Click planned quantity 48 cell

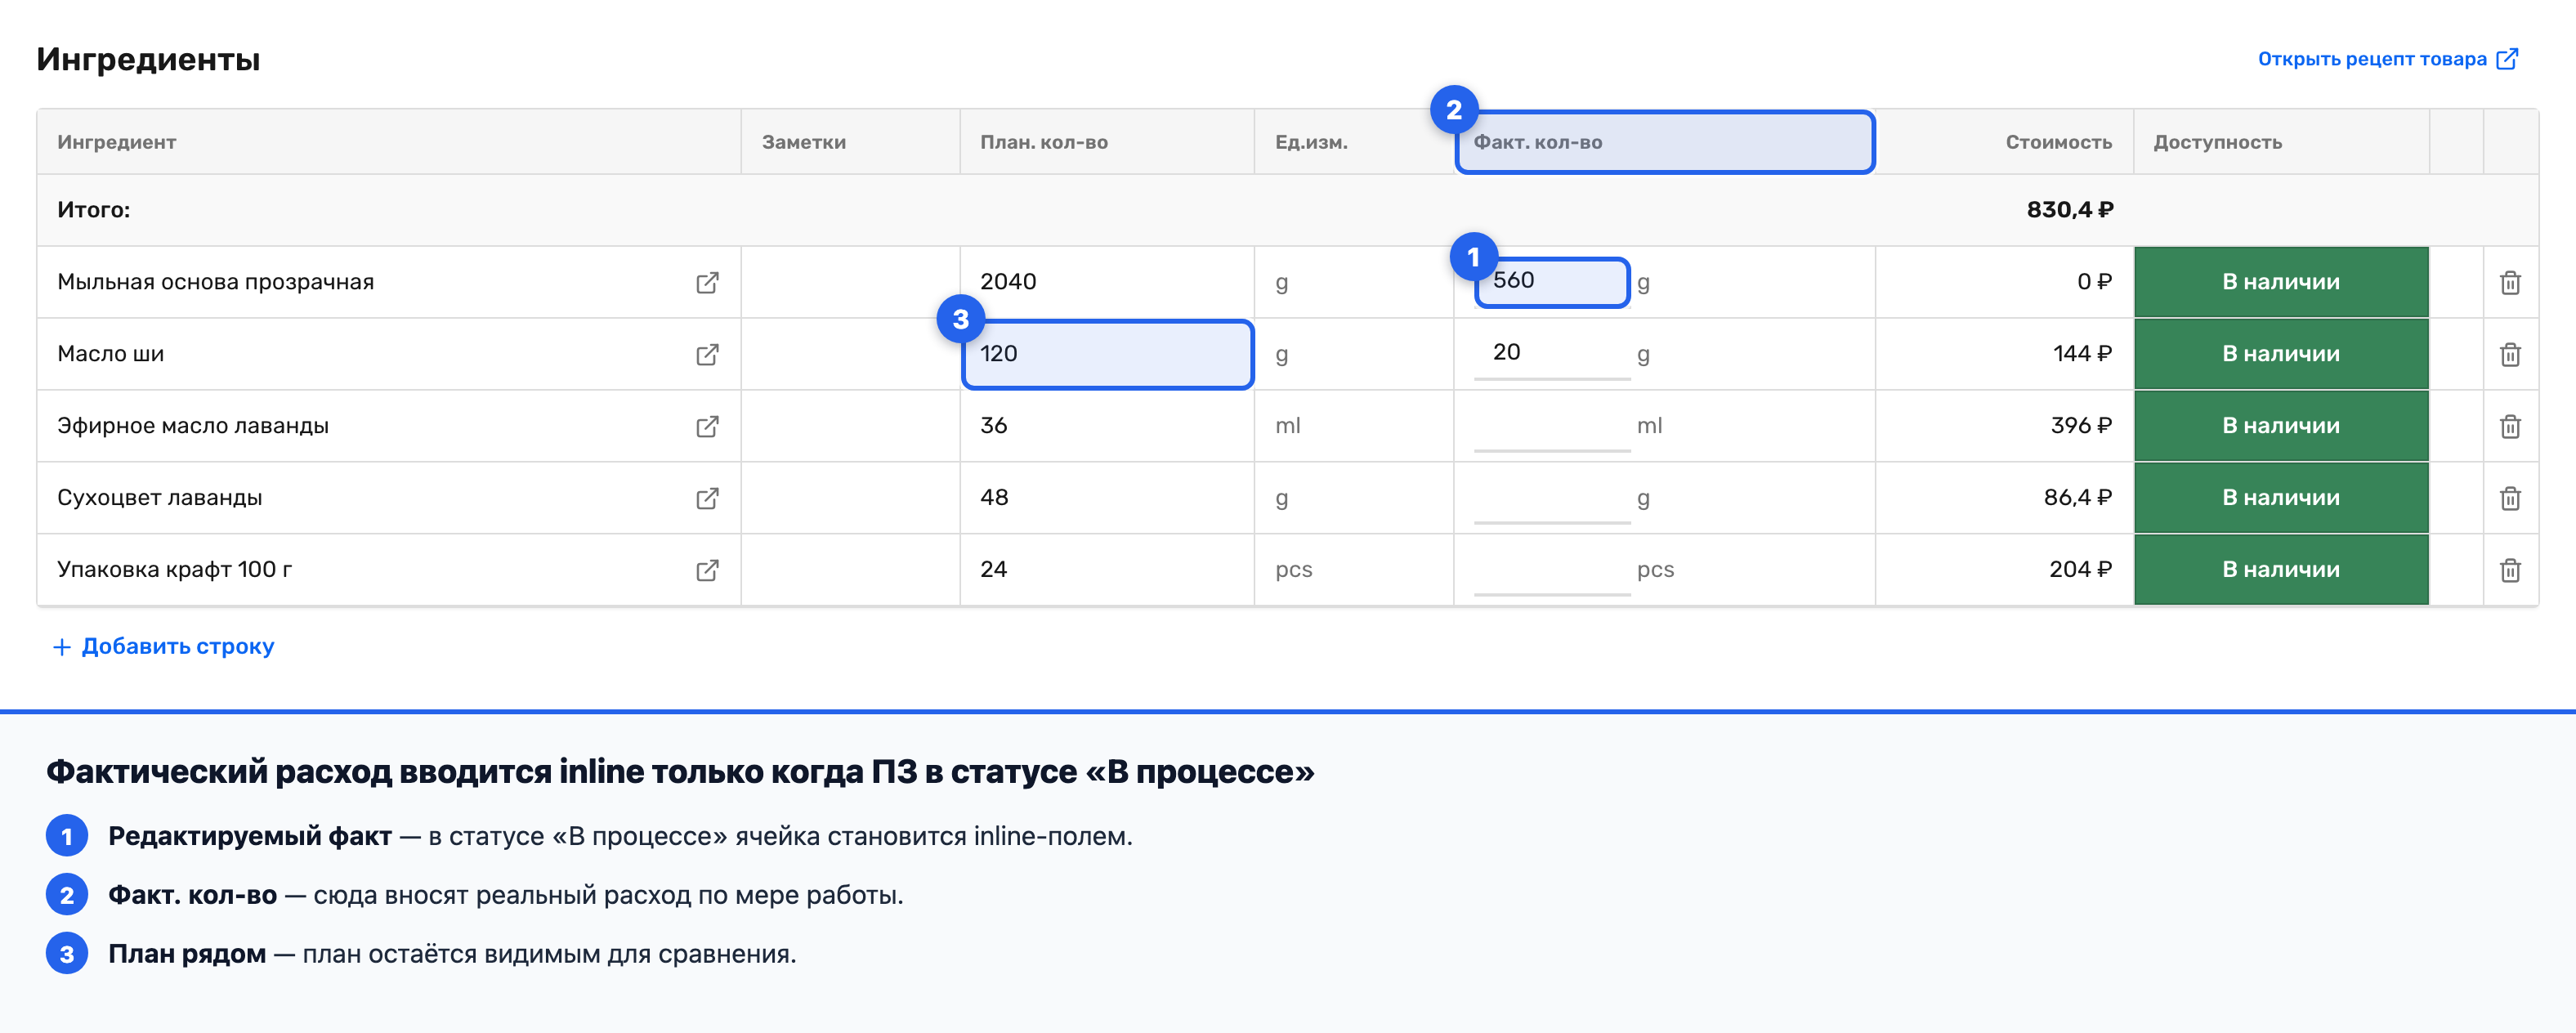pyautogui.click(x=1107, y=498)
